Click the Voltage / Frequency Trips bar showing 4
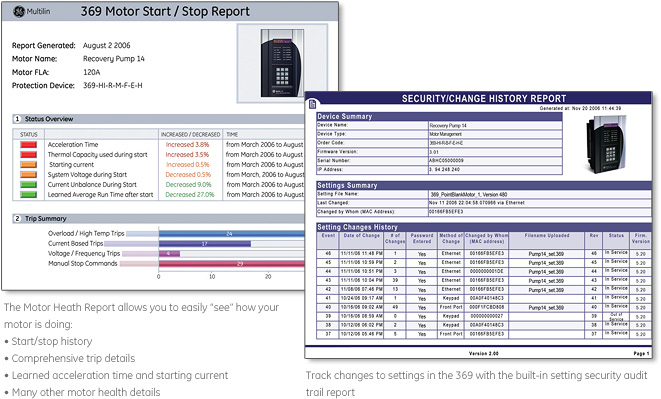This screenshot has height=399, width=661. tap(169, 253)
